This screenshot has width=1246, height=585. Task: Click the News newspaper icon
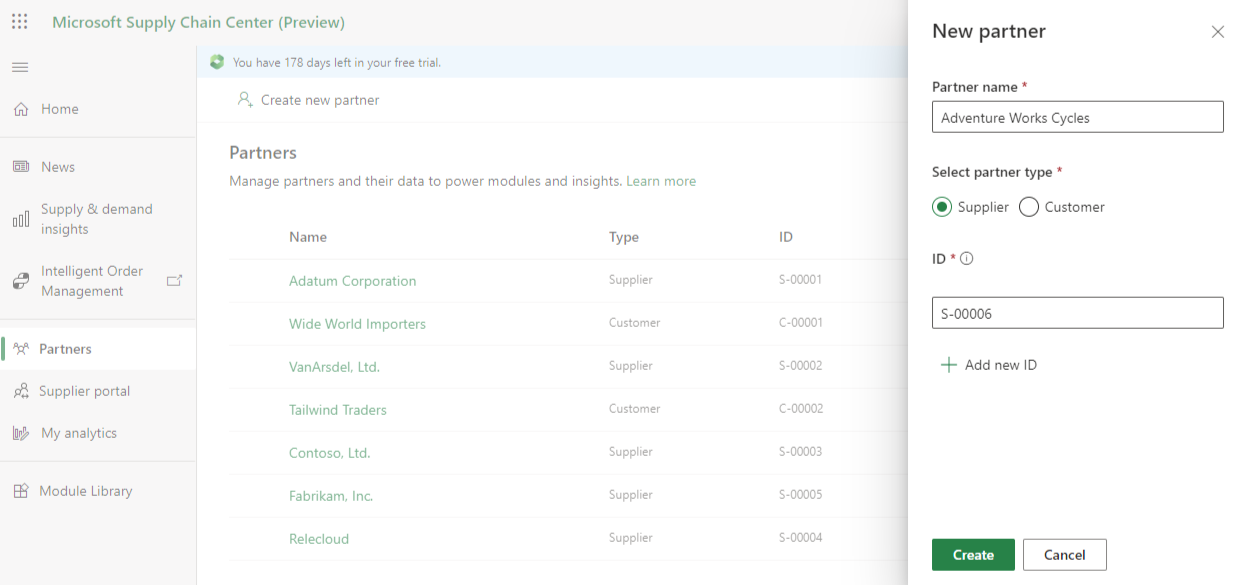21,167
